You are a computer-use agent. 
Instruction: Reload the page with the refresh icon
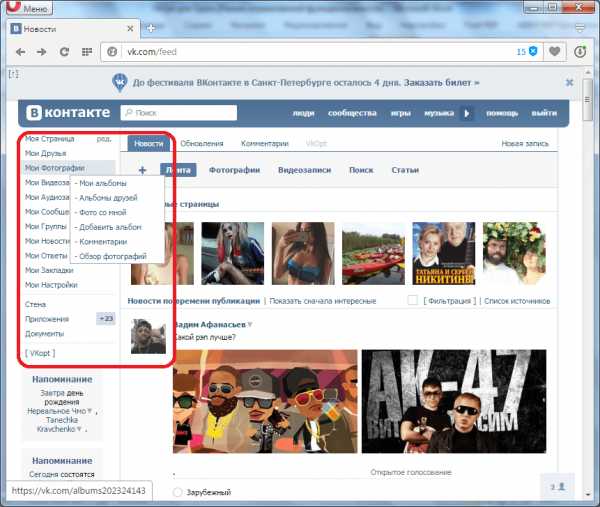(x=64, y=52)
